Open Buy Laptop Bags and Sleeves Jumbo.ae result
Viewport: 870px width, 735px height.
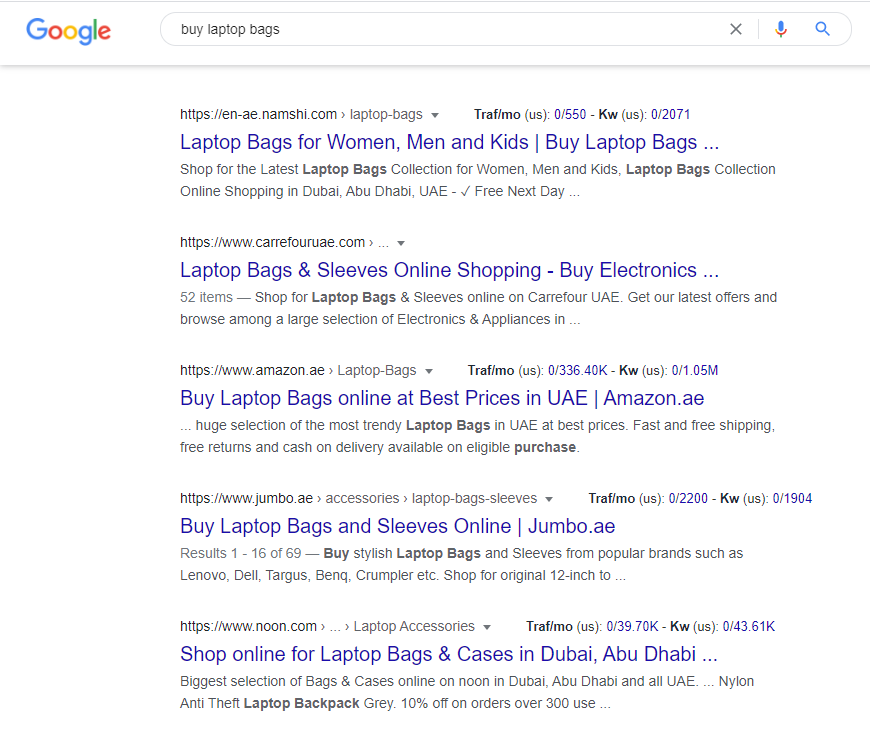[398, 526]
